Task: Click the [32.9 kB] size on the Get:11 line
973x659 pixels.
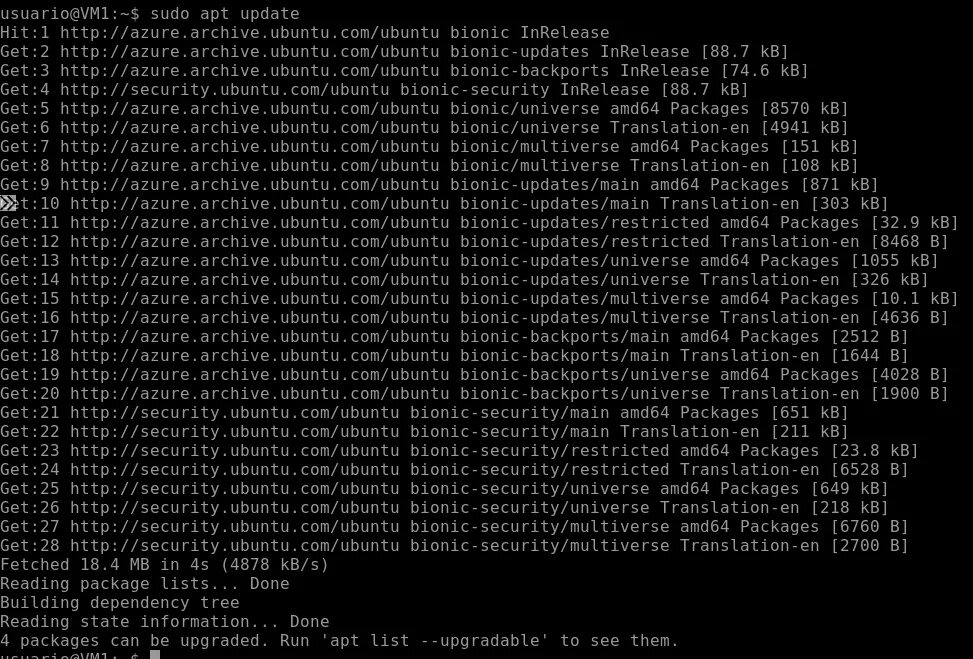Action: pos(915,223)
